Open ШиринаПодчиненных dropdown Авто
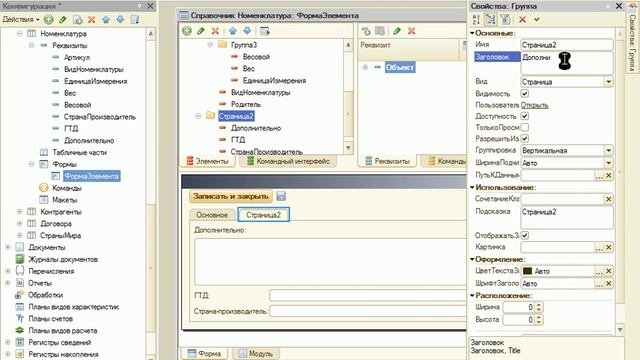The image size is (640, 360). (x=609, y=163)
